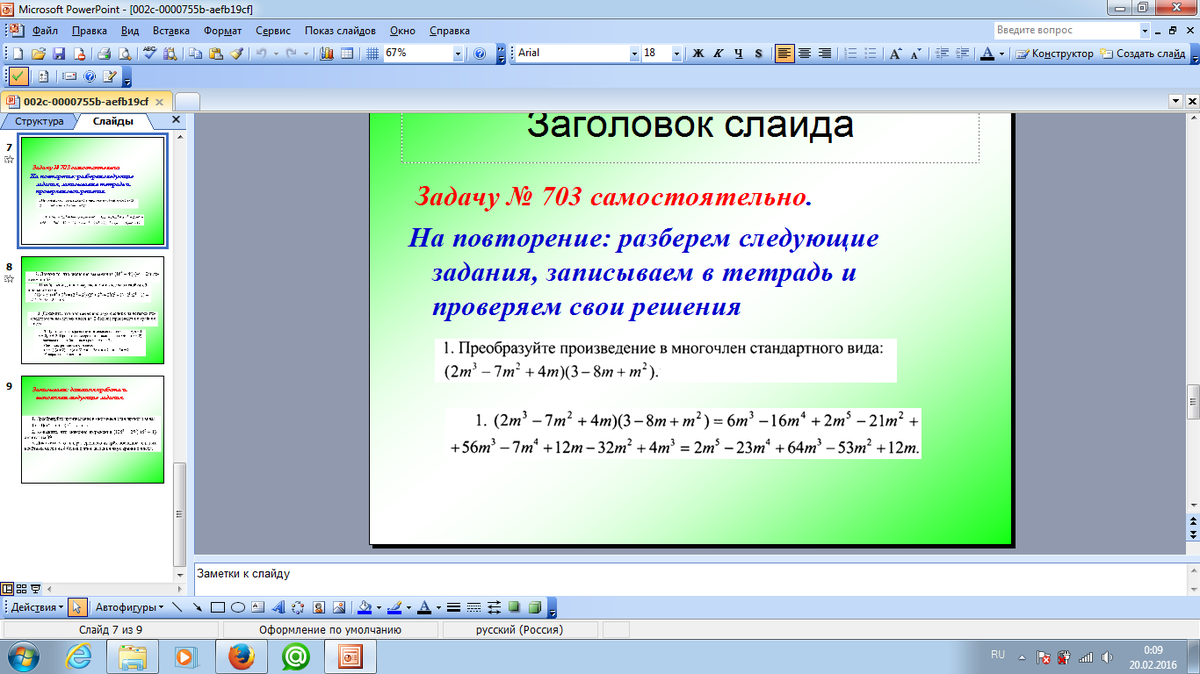Decrease font size with small A
This screenshot has height=674, width=1200.
[x=916, y=53]
